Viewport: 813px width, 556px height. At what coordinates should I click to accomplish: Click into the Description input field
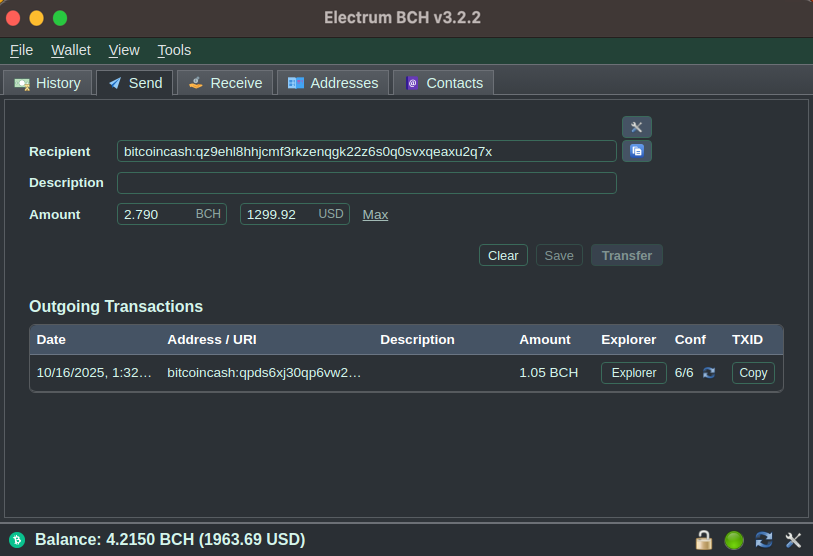click(366, 183)
